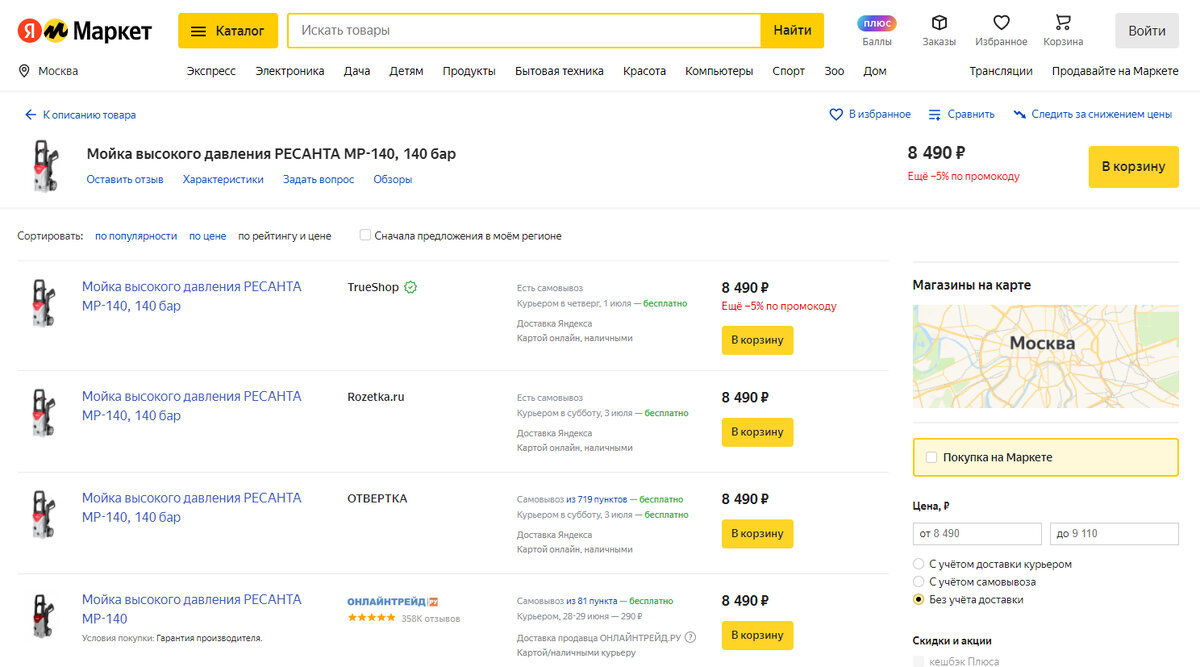
Task: Open the Rozetka.ru store name
Action: (x=376, y=397)
